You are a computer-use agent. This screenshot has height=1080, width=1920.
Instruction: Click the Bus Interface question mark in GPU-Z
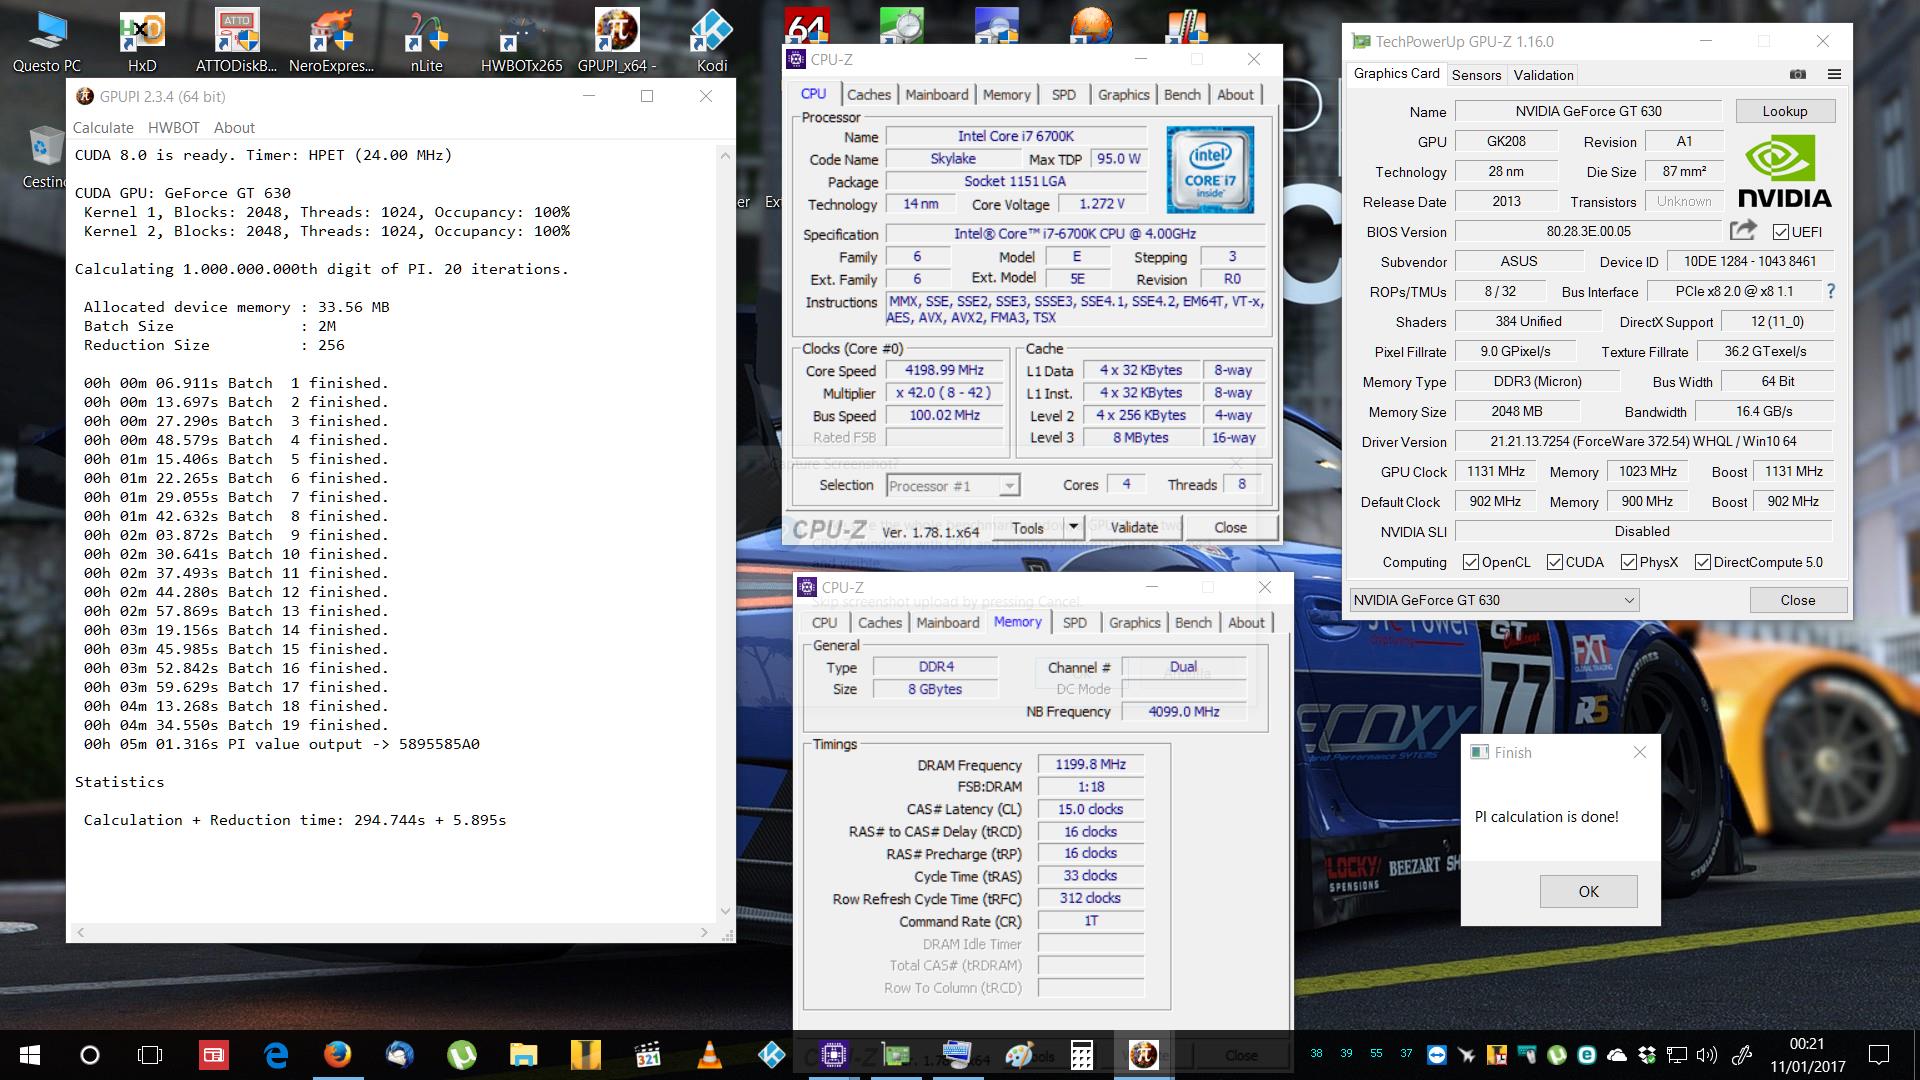coord(1831,291)
